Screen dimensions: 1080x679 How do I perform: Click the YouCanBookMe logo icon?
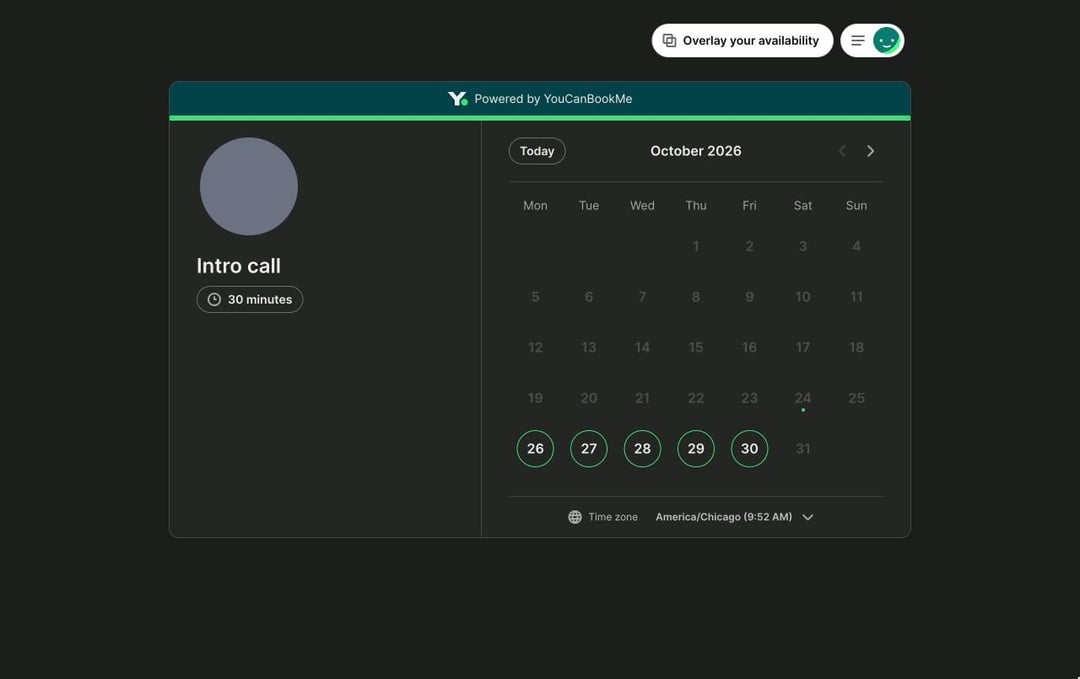(457, 98)
